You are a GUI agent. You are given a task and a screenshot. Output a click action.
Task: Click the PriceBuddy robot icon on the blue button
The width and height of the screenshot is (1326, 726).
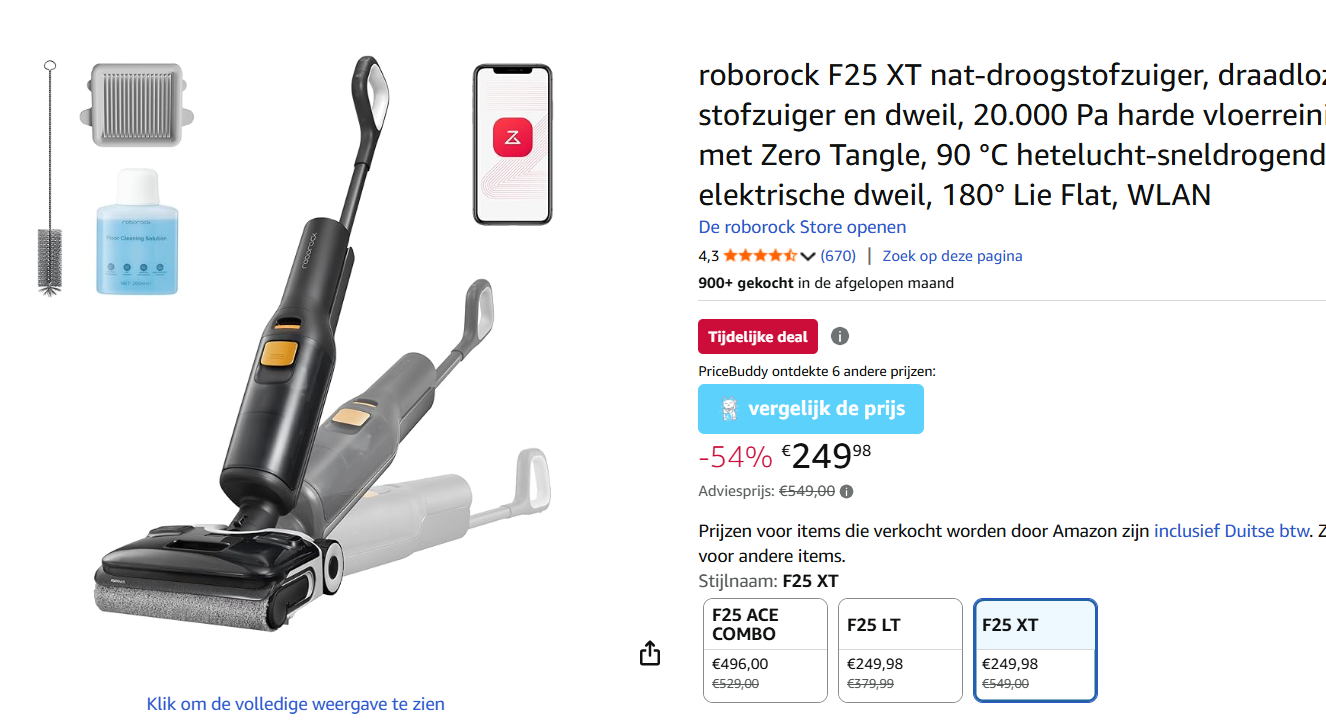click(731, 408)
